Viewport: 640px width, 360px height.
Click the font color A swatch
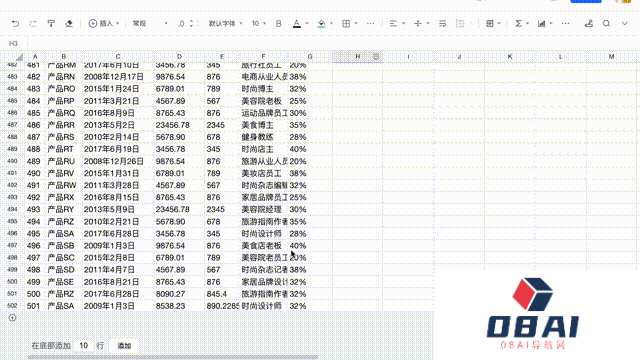click(x=297, y=24)
